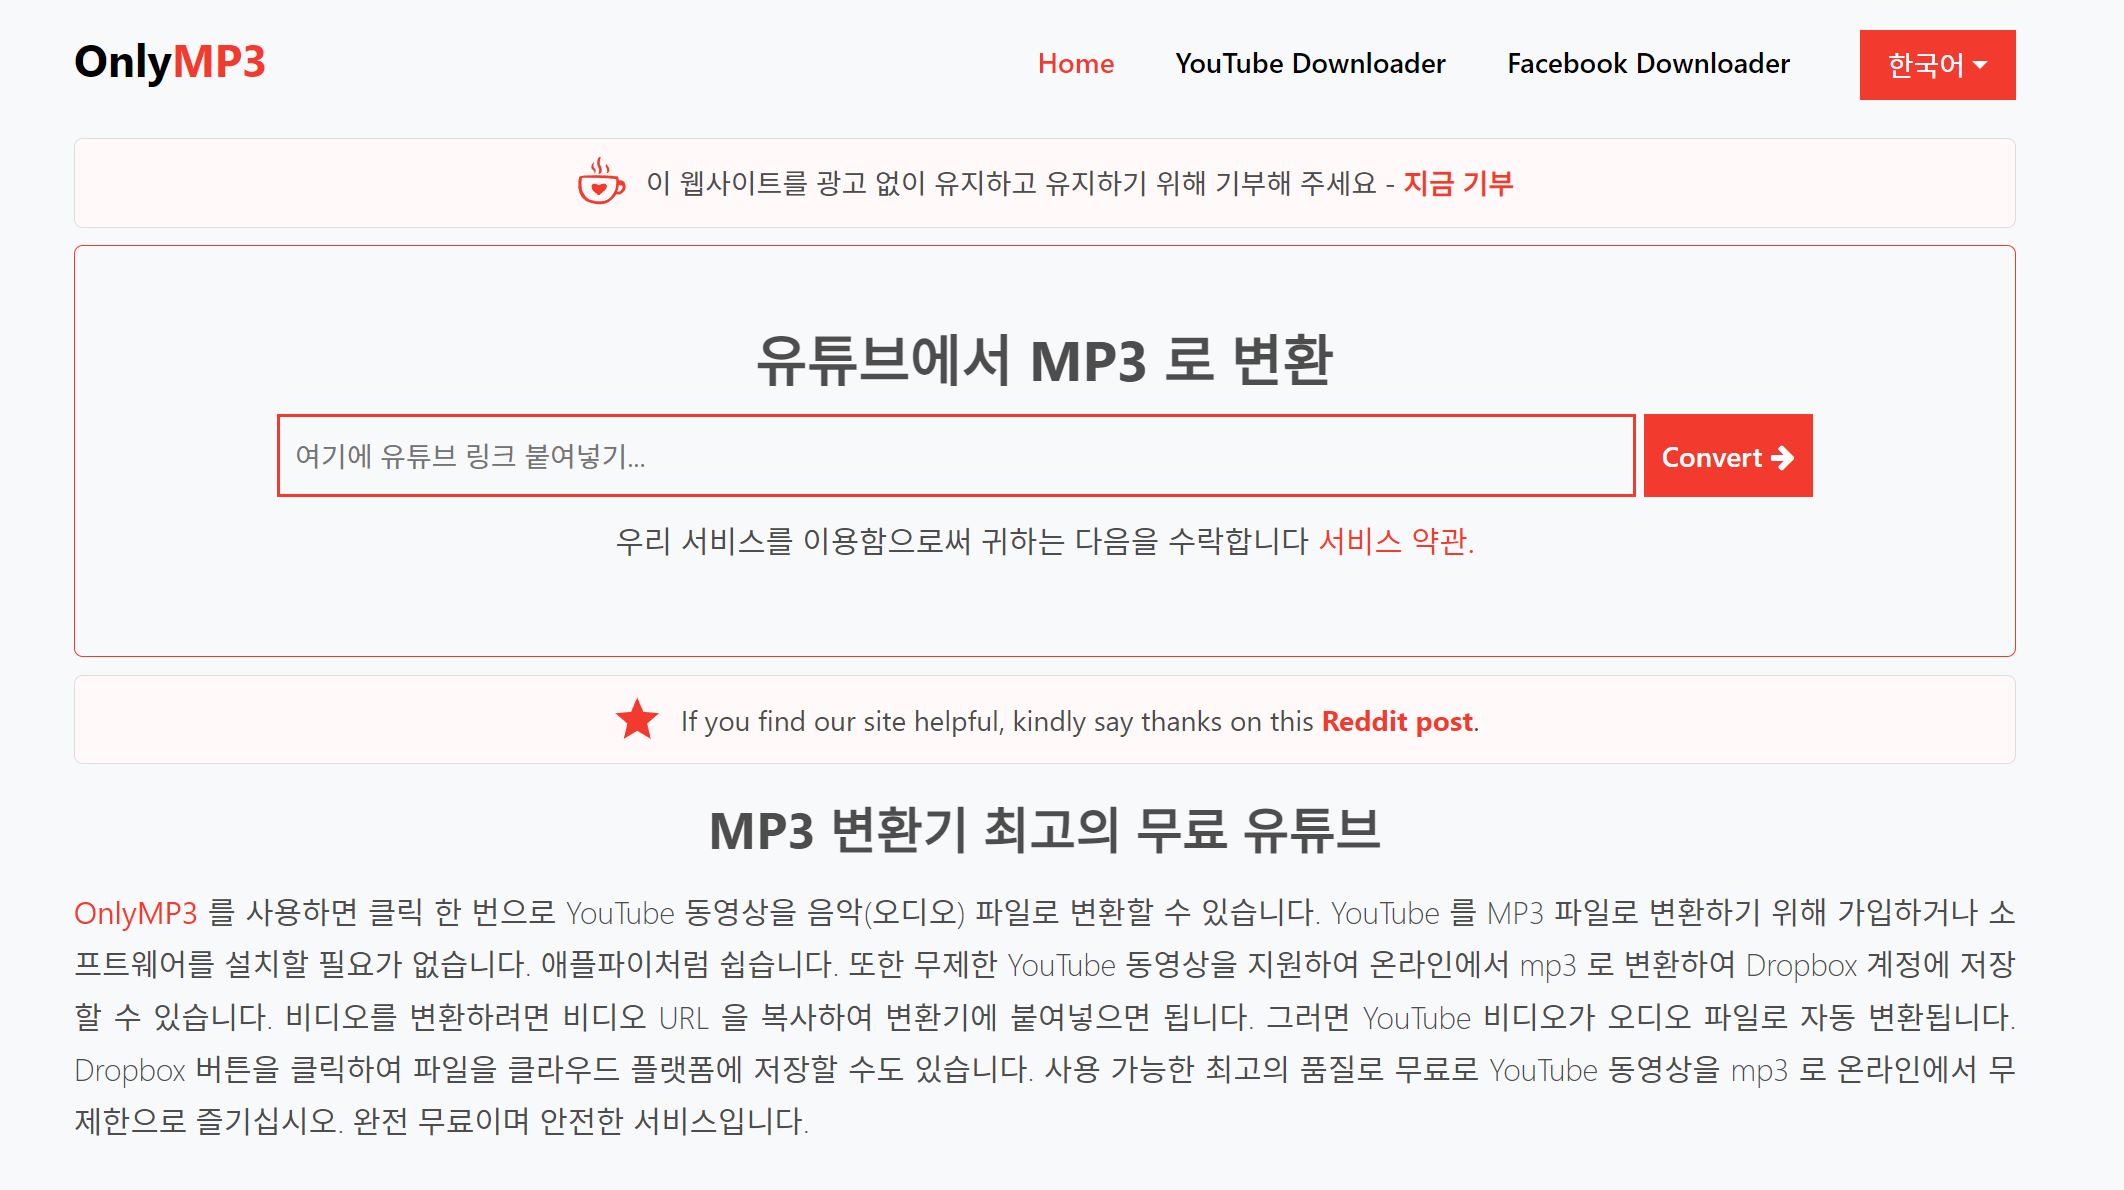Image resolution: width=2124 pixels, height=1190 pixels.
Task: Open the Reddit post link
Action: point(1397,721)
